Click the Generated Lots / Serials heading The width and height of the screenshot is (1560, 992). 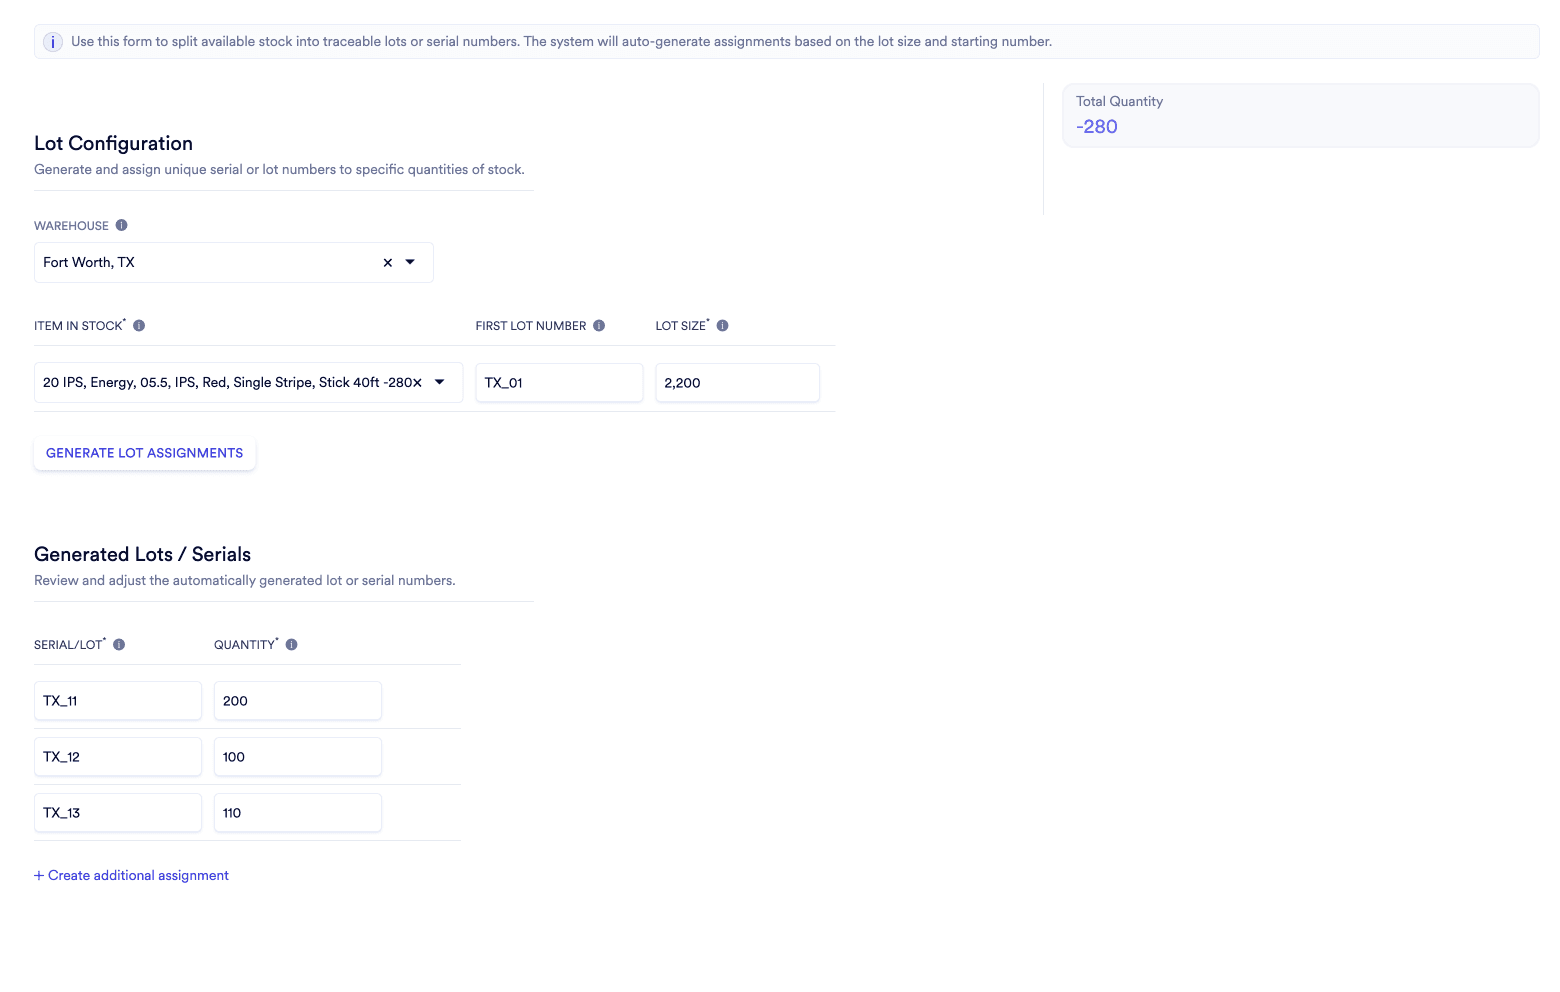click(x=143, y=554)
